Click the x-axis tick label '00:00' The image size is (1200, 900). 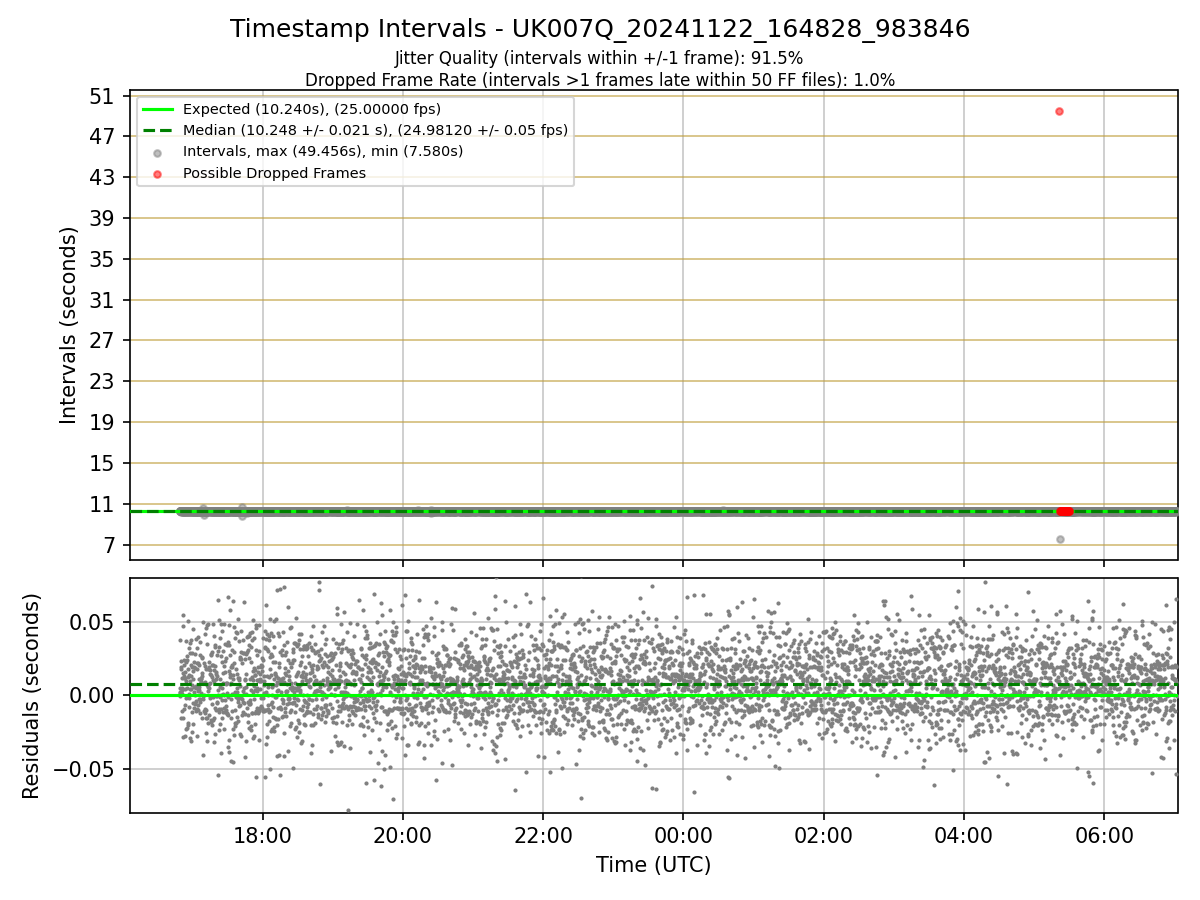coord(683,834)
